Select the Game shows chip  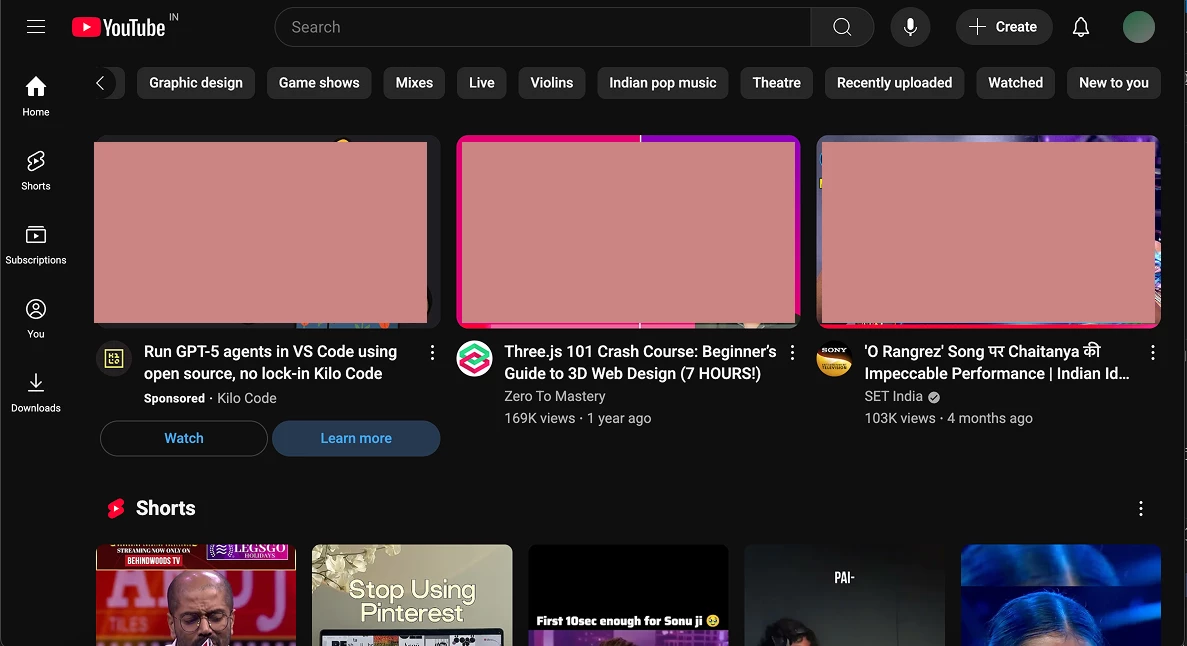(319, 83)
